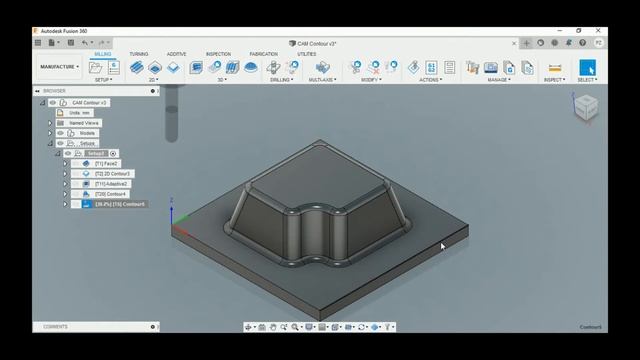Screen dimensions: 640x360
Task: Click the Post Process G1 G2 icon
Action: point(431,67)
